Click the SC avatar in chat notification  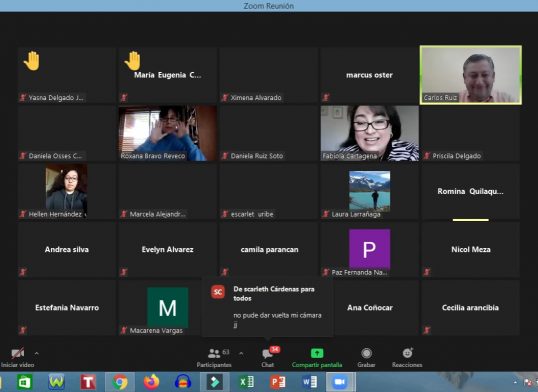218,292
